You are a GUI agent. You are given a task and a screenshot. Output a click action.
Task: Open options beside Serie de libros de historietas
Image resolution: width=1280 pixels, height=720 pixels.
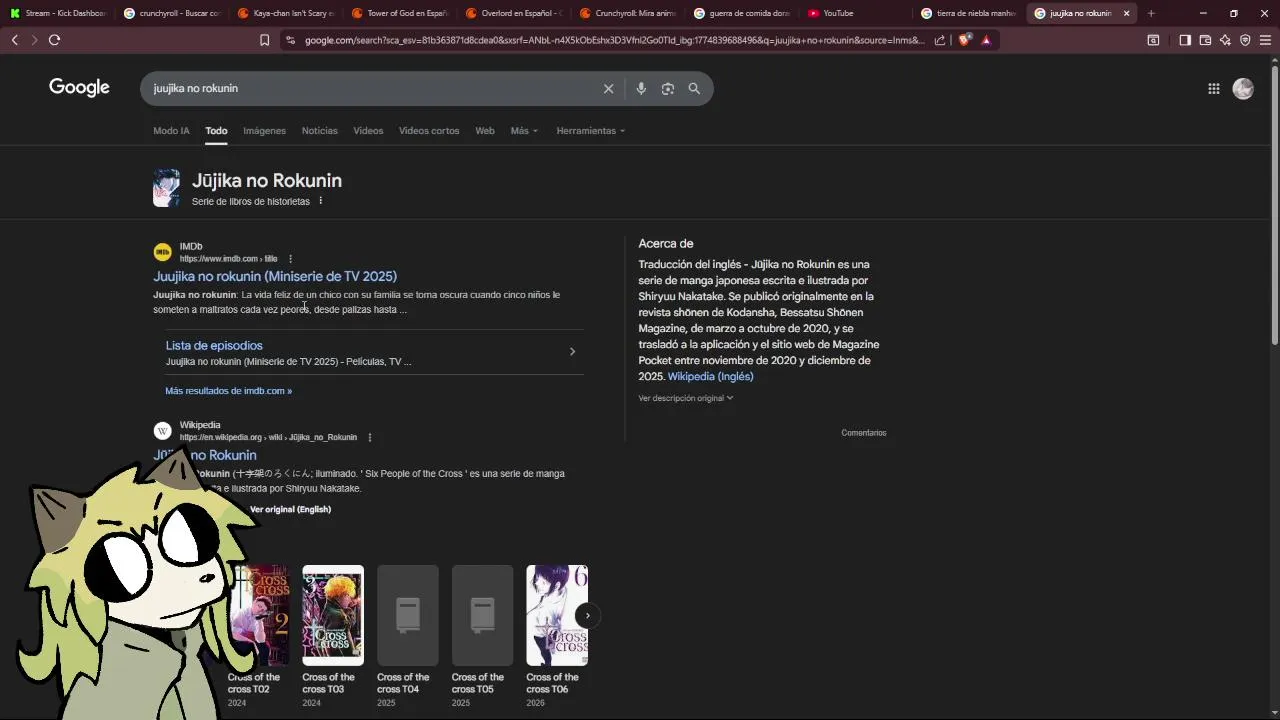320,201
